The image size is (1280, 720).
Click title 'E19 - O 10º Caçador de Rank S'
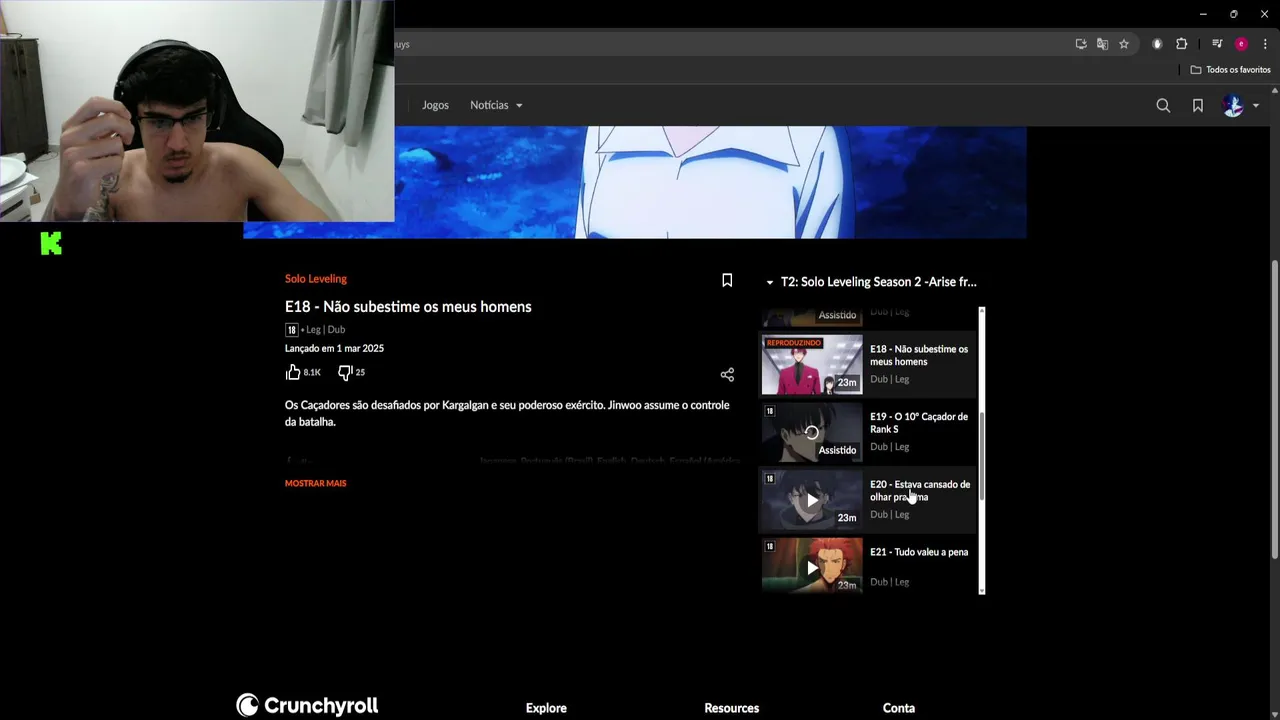click(919, 423)
